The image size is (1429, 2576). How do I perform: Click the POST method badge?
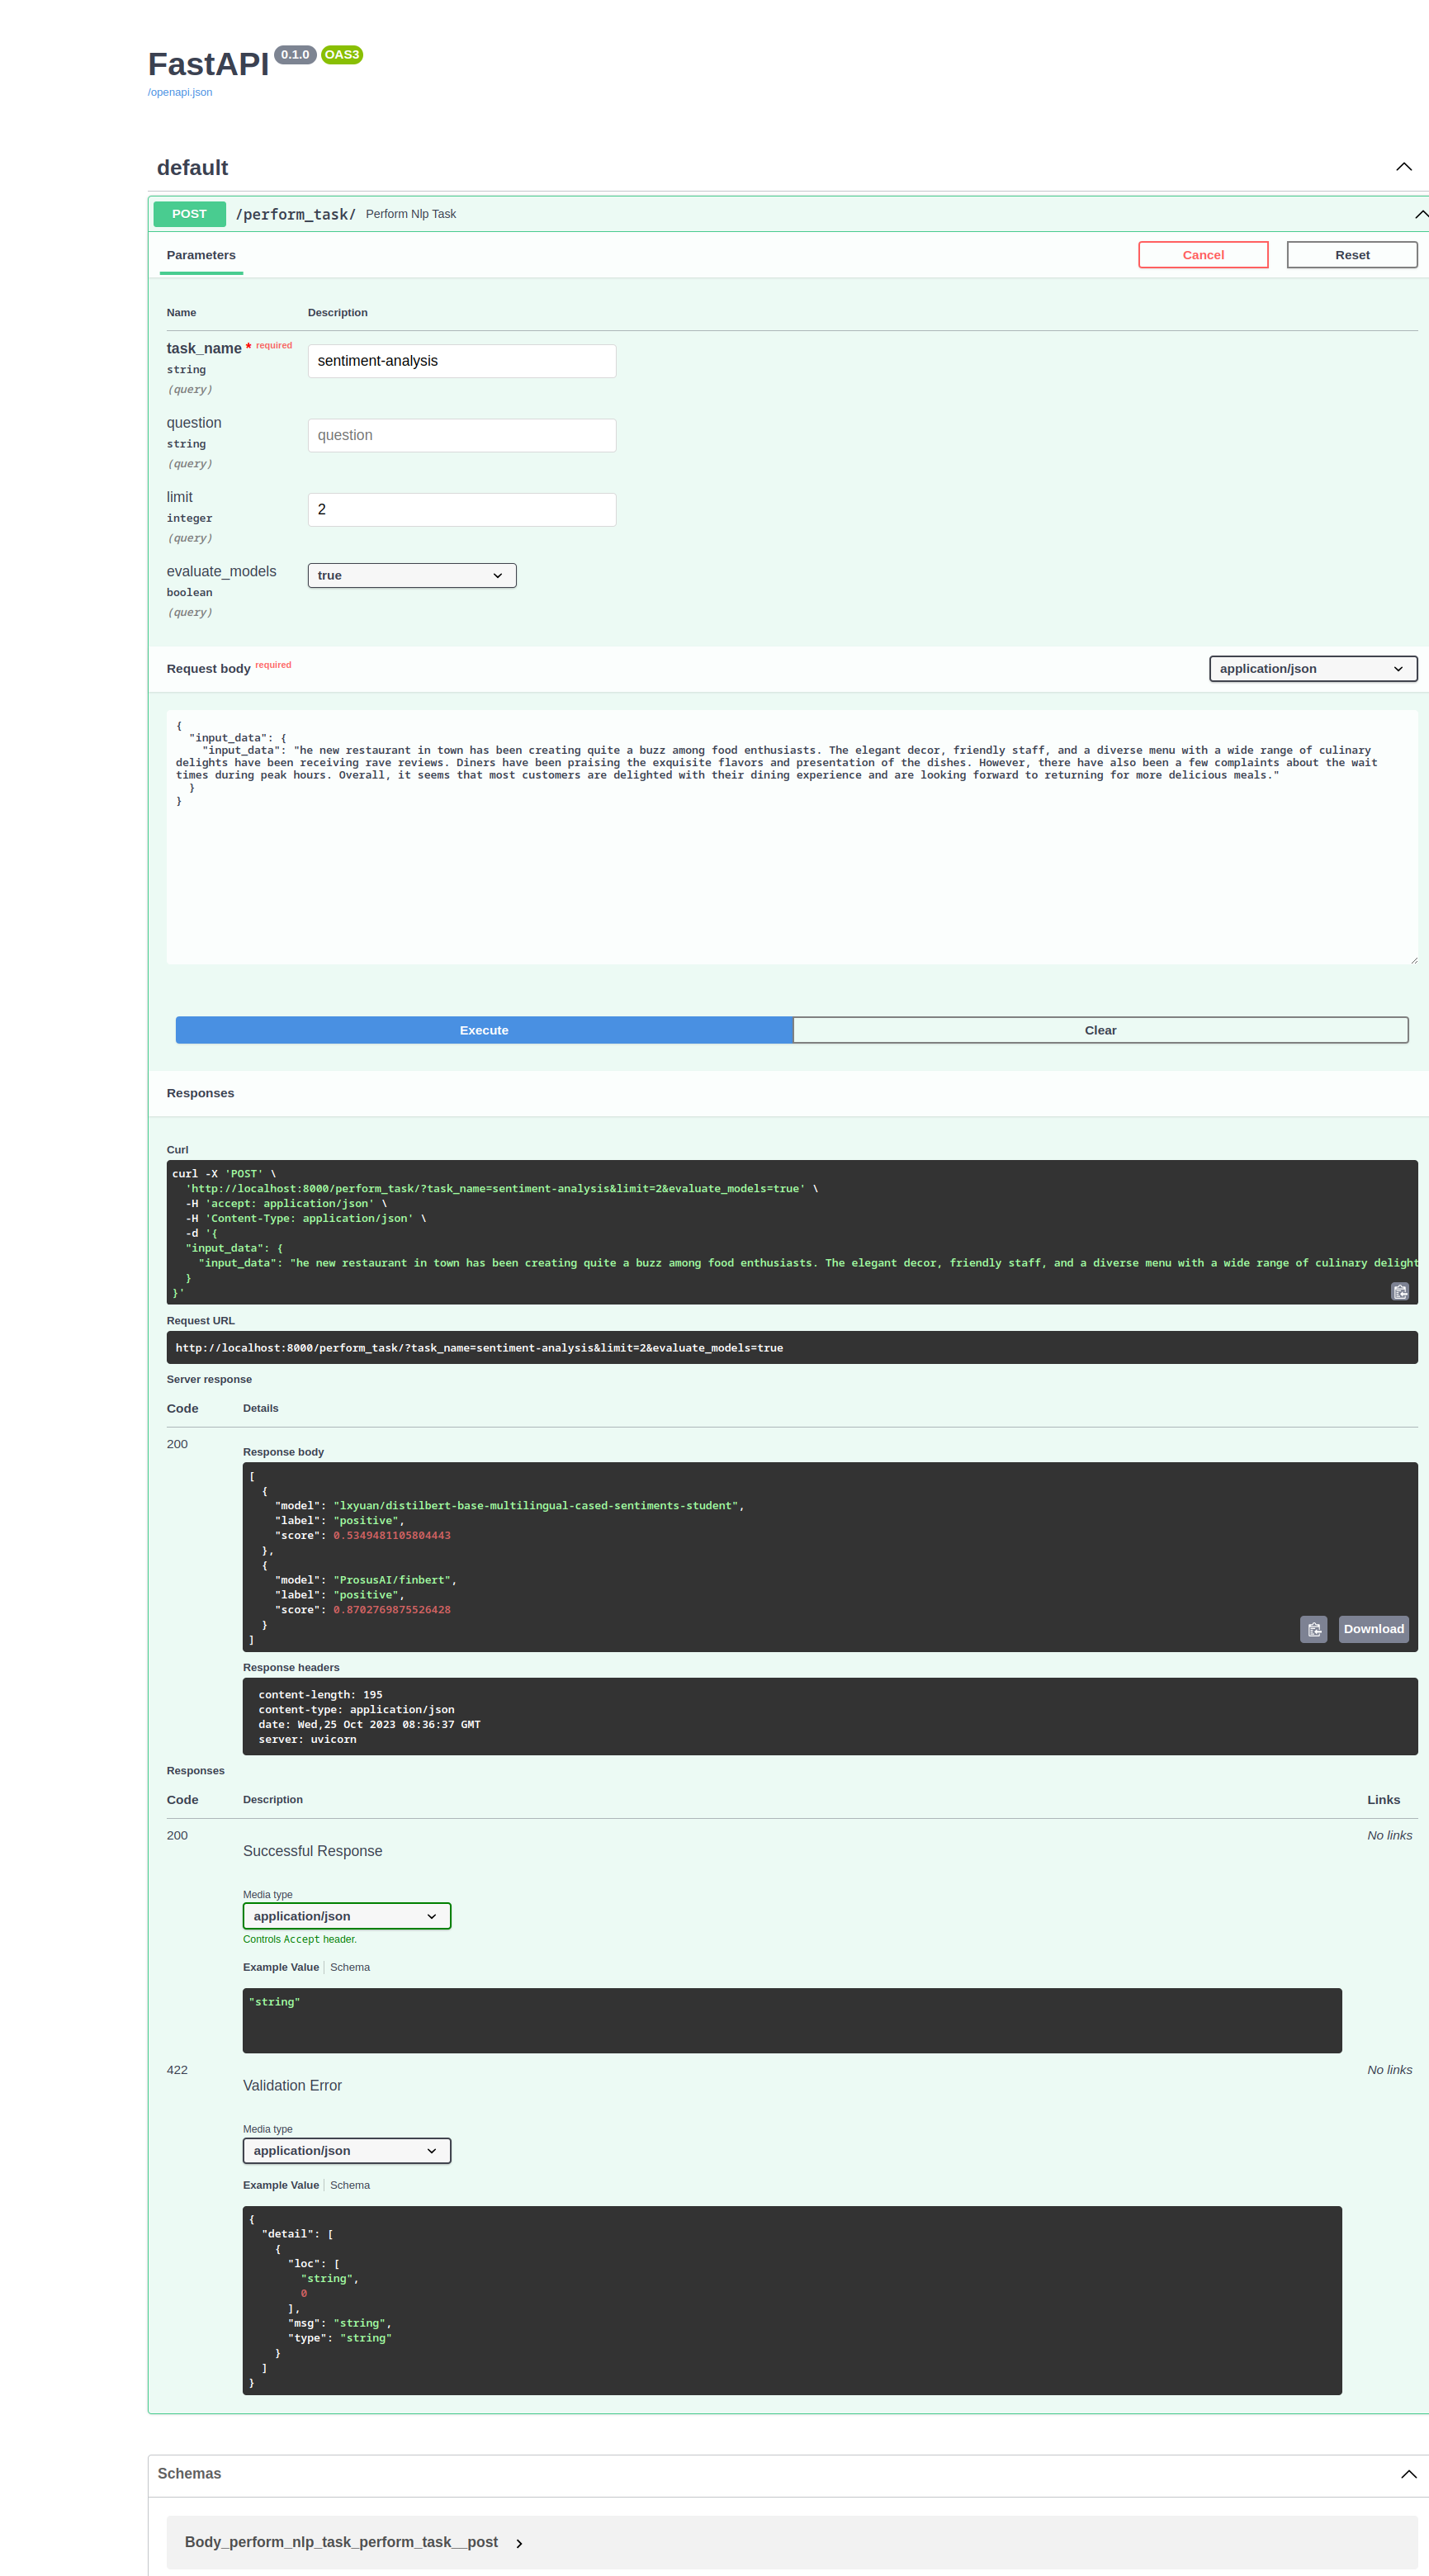pyautogui.click(x=189, y=214)
